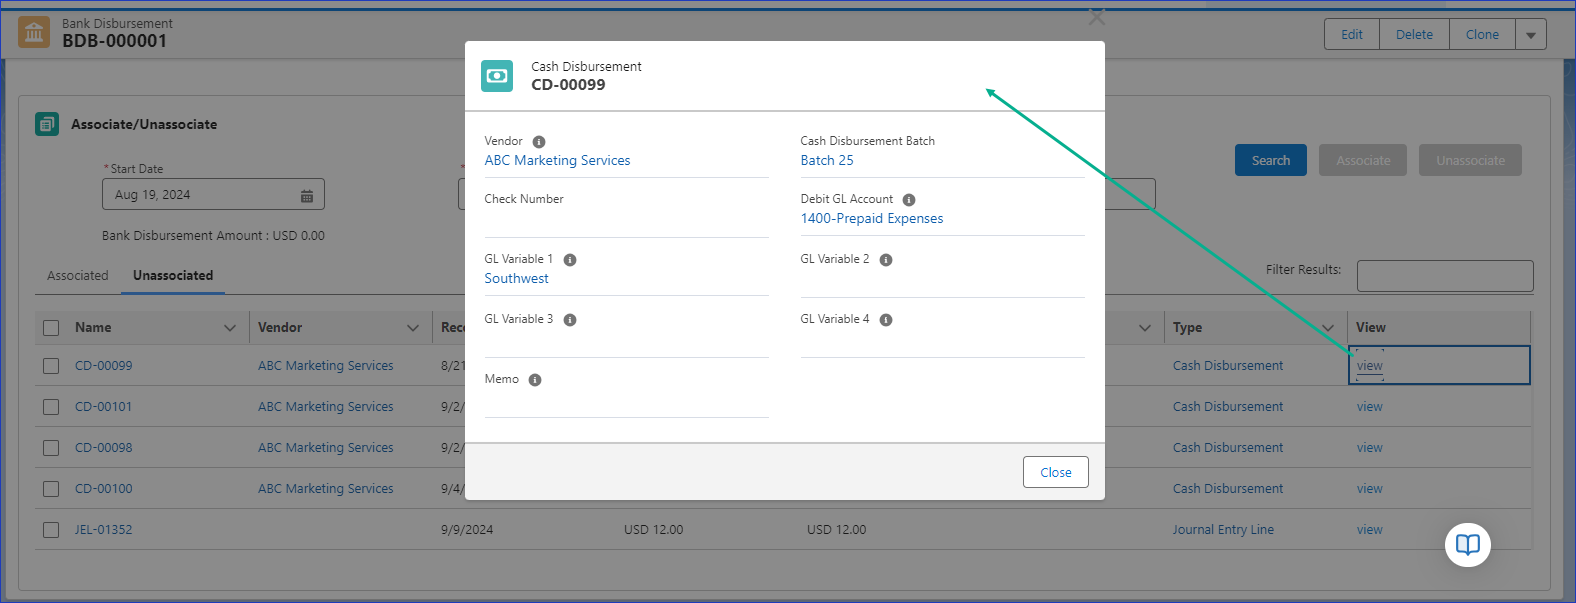This screenshot has width=1576, height=603.
Task: Open the ABC Marketing Services vendor link in dialog
Action: click(x=557, y=161)
